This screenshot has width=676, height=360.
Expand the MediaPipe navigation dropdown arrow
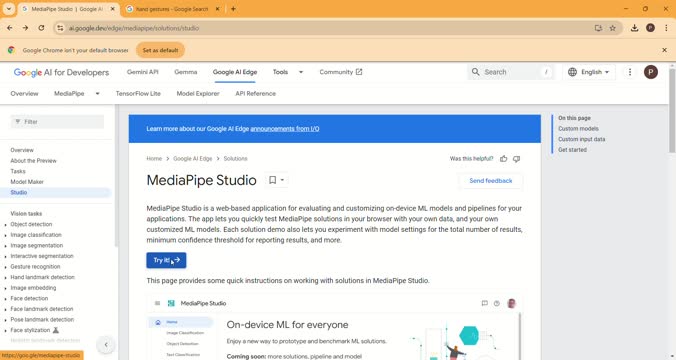pyautogui.click(x=97, y=94)
